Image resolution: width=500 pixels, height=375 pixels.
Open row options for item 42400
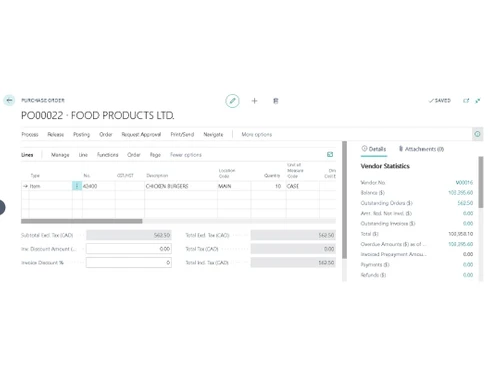pos(77,186)
